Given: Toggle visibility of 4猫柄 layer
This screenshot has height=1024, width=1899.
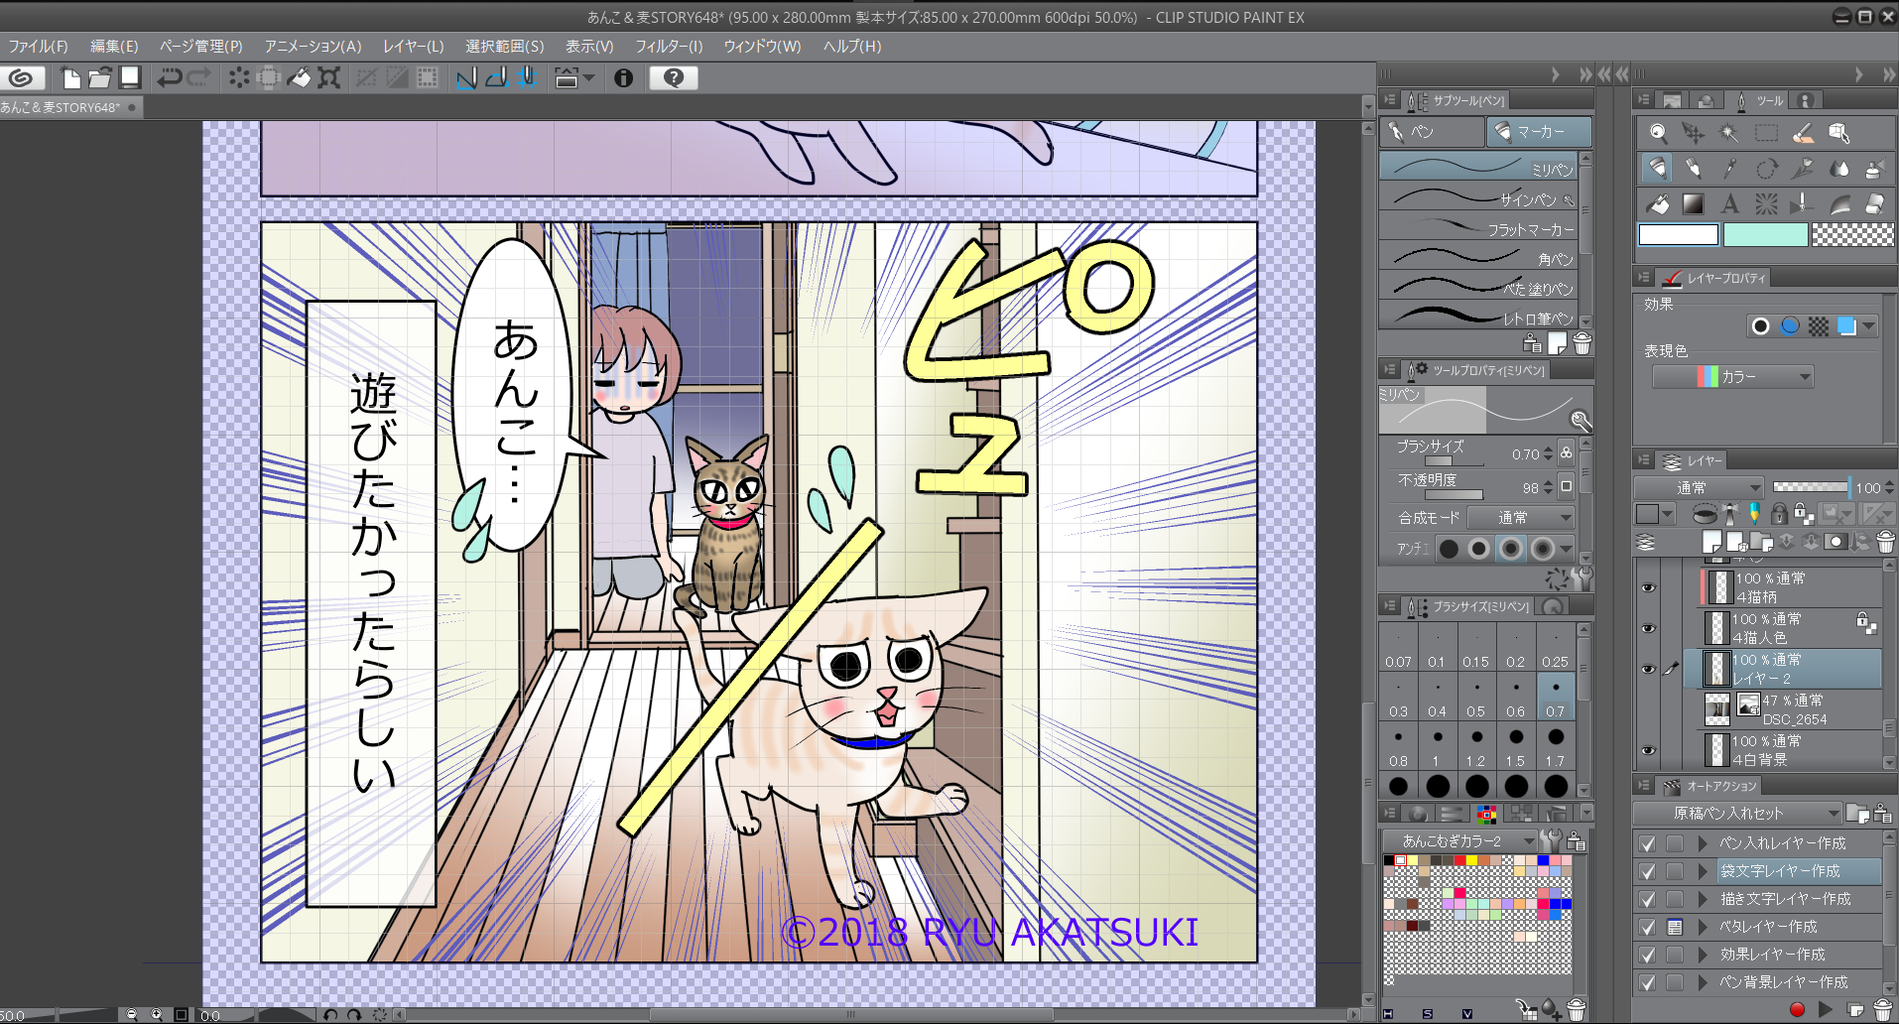Looking at the screenshot, I should [1648, 588].
